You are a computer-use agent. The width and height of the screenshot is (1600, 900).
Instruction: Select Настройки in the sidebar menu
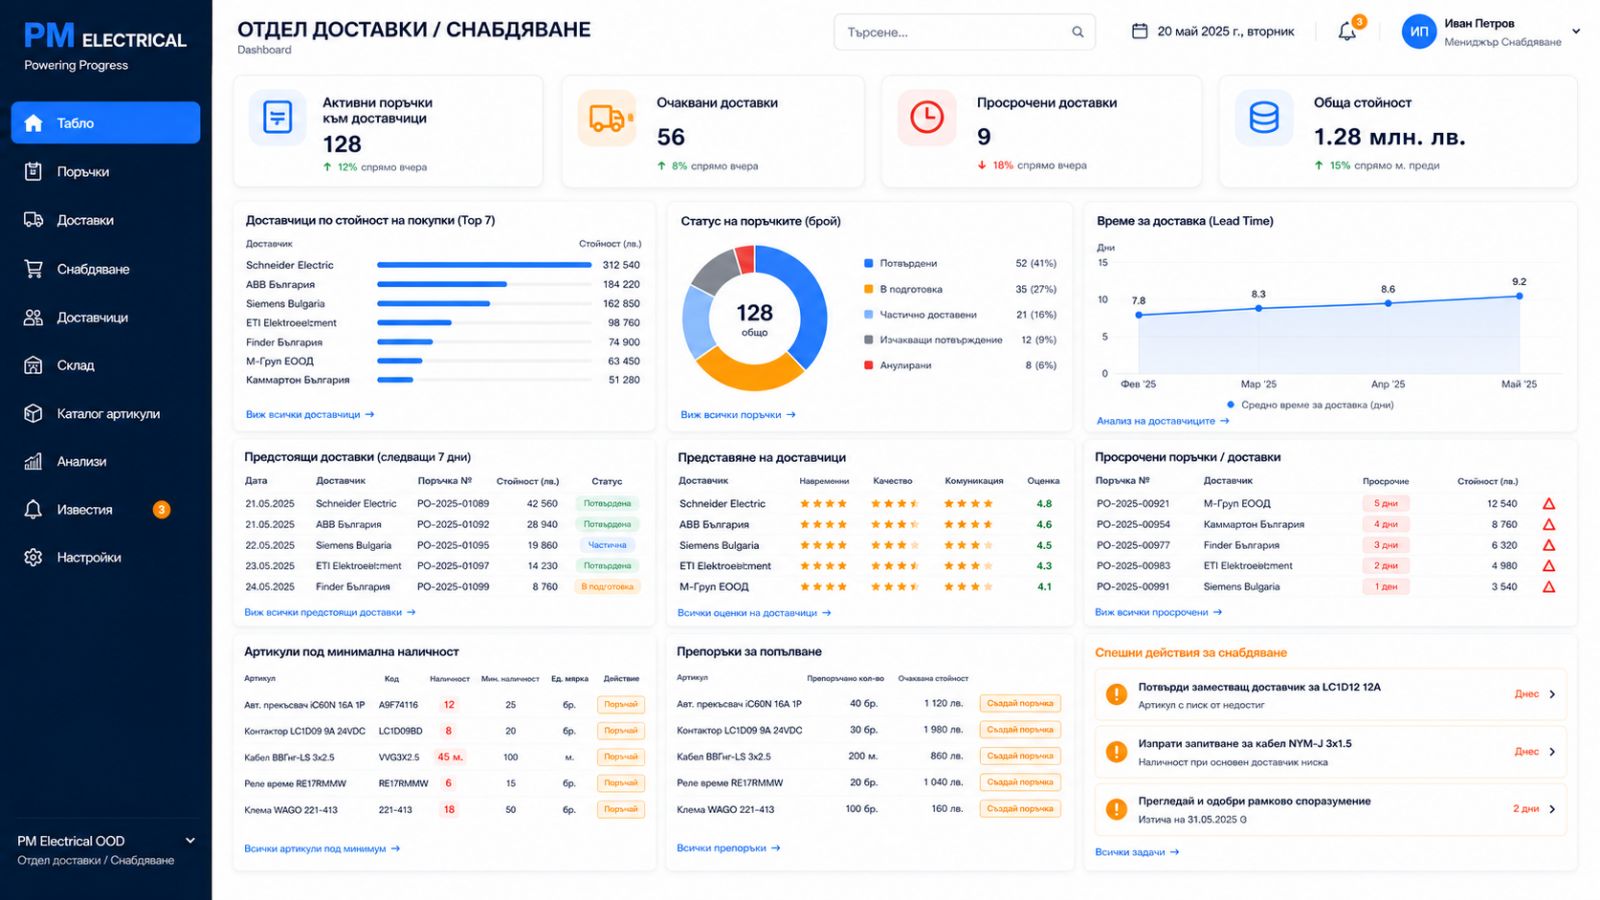click(x=89, y=557)
